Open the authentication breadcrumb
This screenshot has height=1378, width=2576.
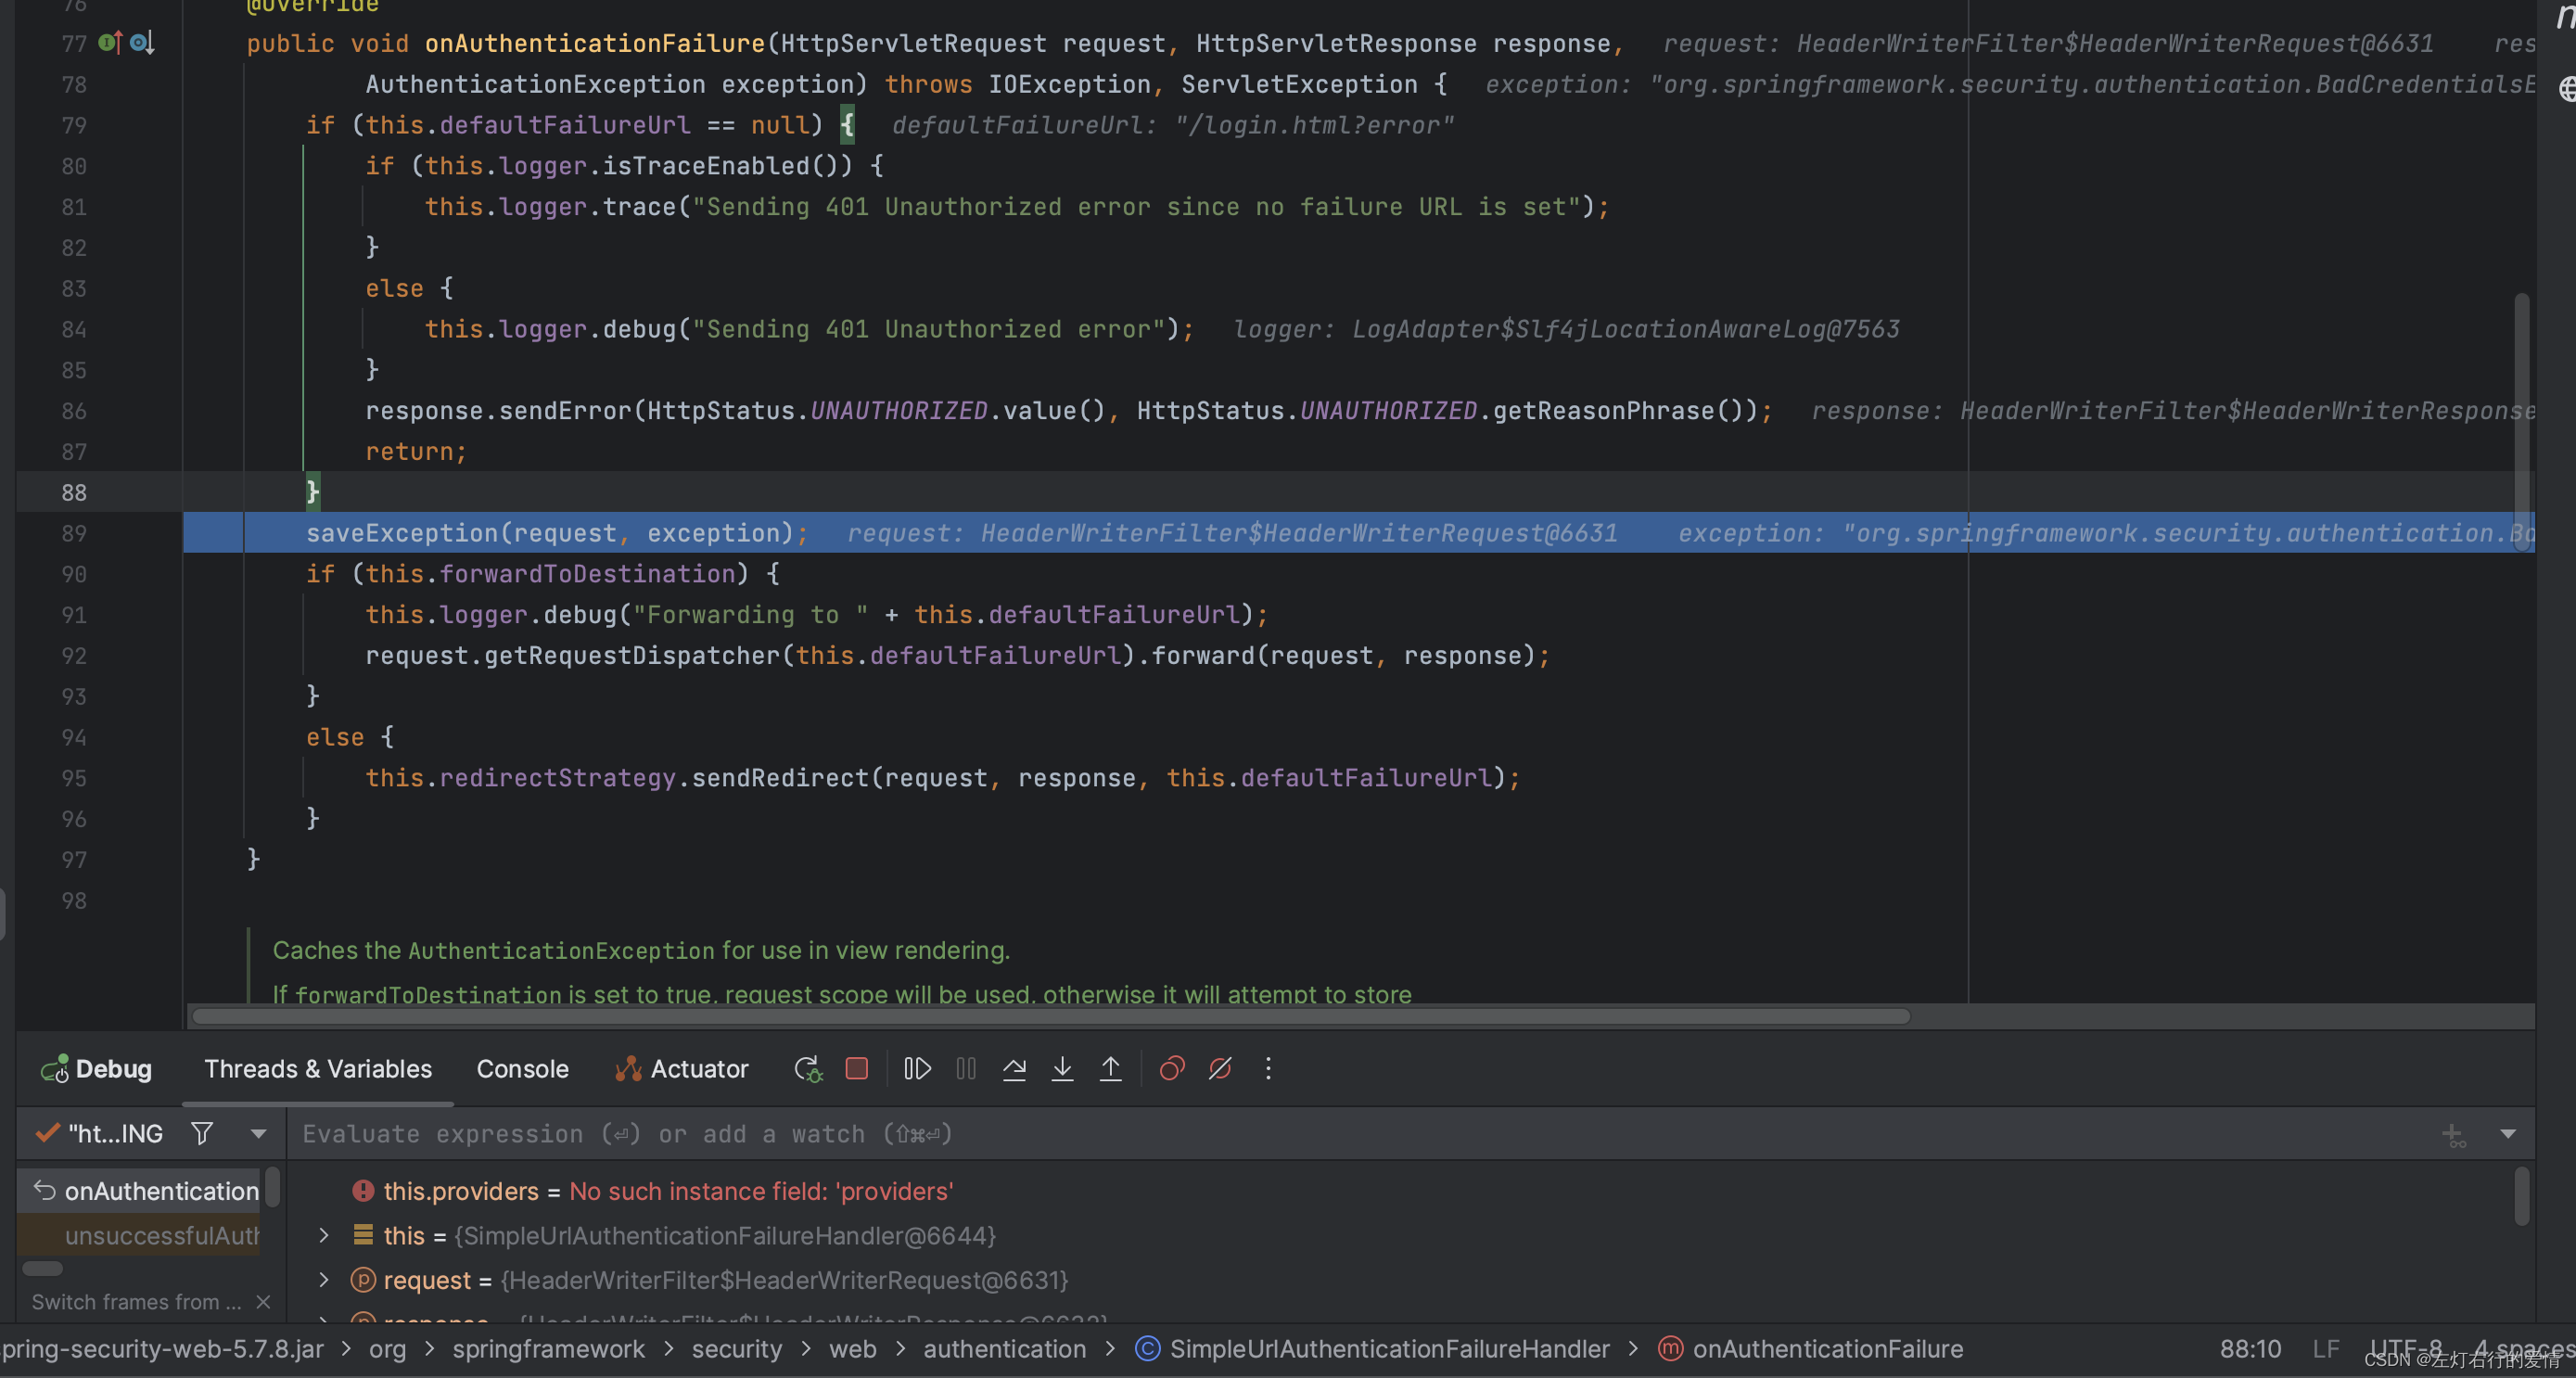point(1004,1349)
